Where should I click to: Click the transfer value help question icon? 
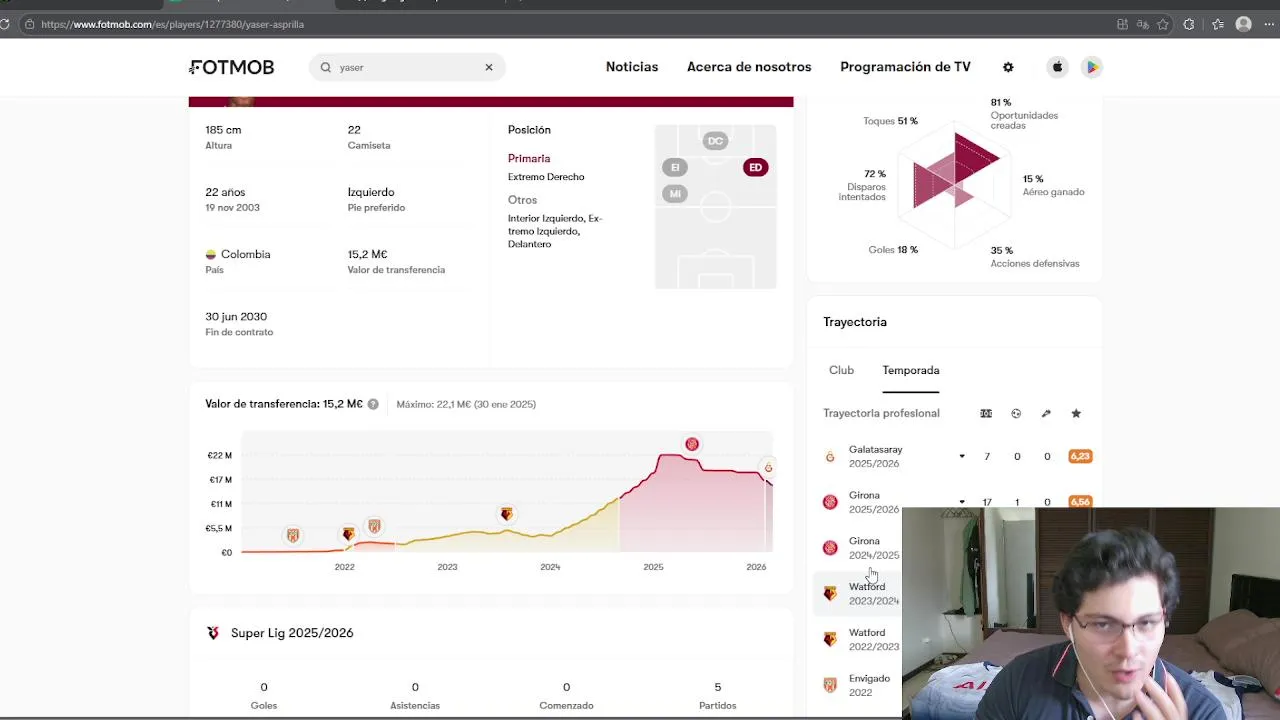click(x=373, y=404)
